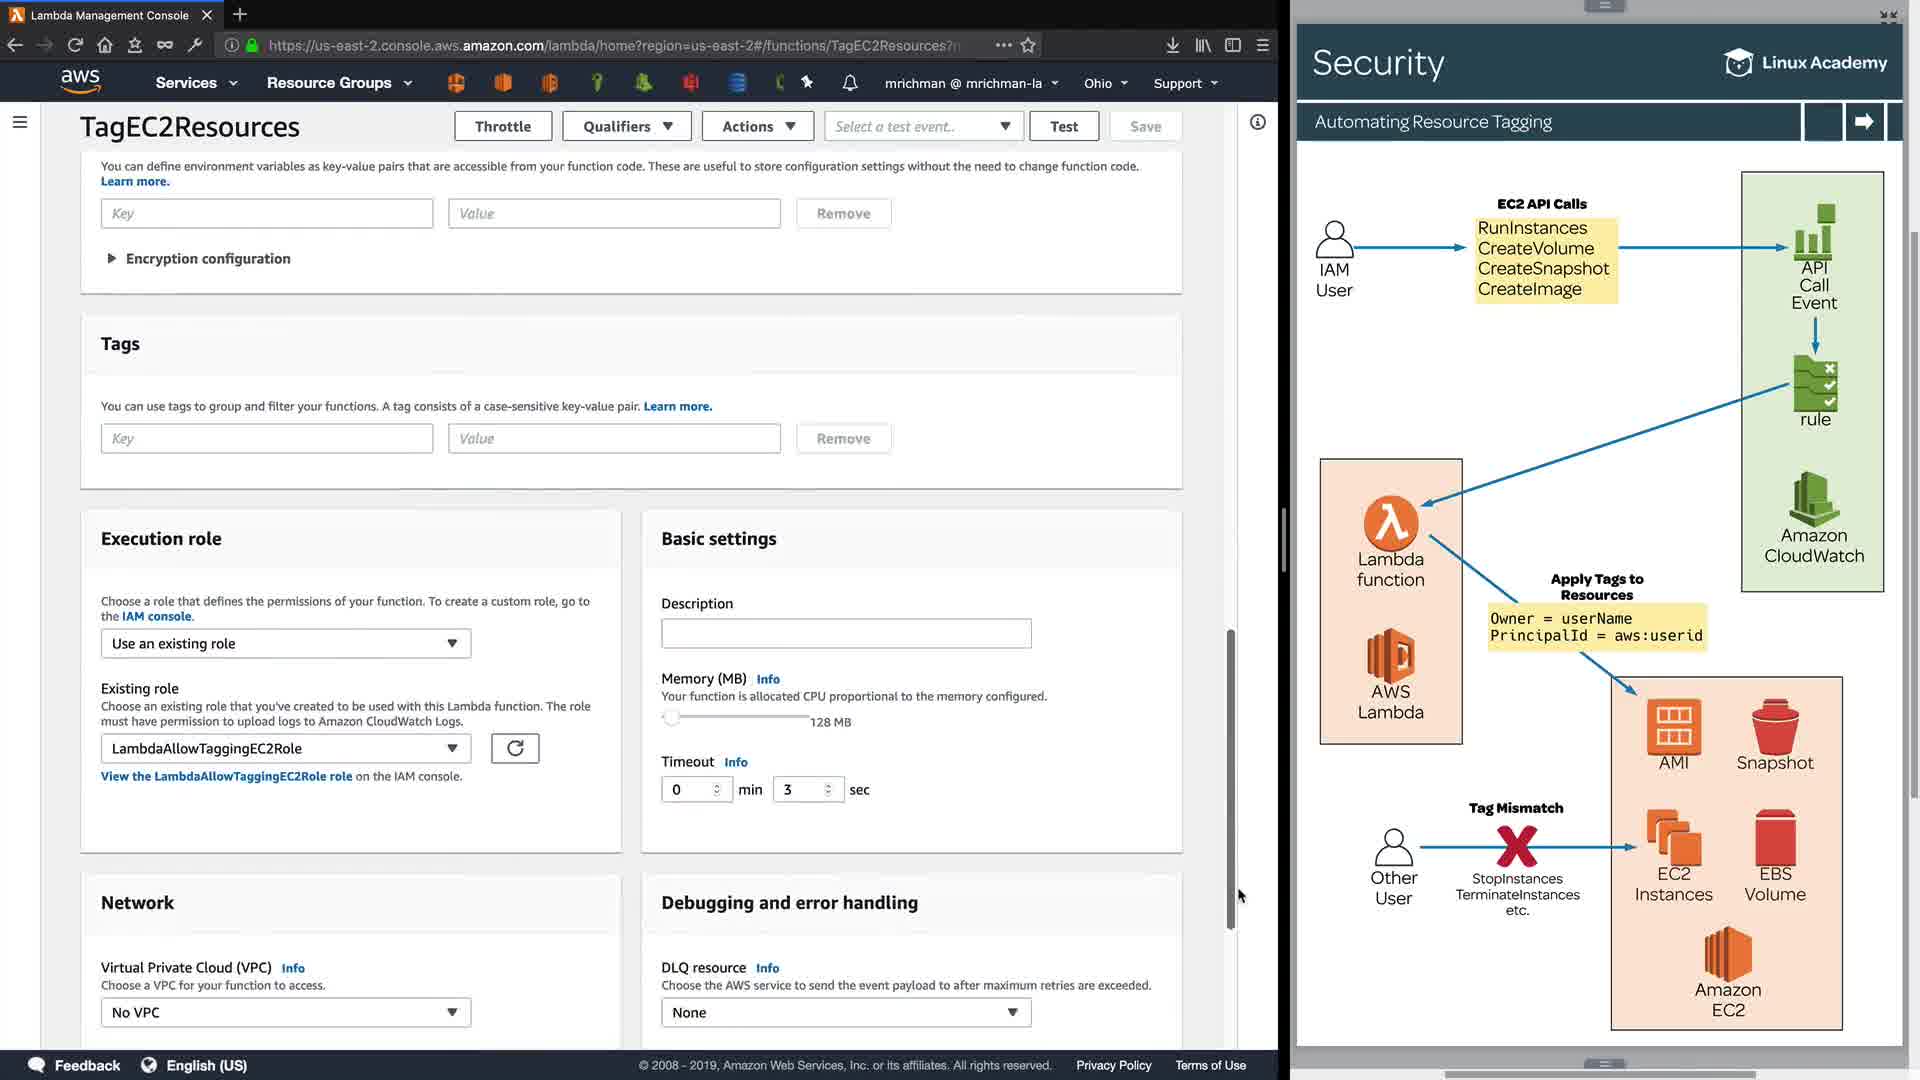The width and height of the screenshot is (1920, 1080).
Task: Click the browser reload page icon
Action: pos(75,45)
